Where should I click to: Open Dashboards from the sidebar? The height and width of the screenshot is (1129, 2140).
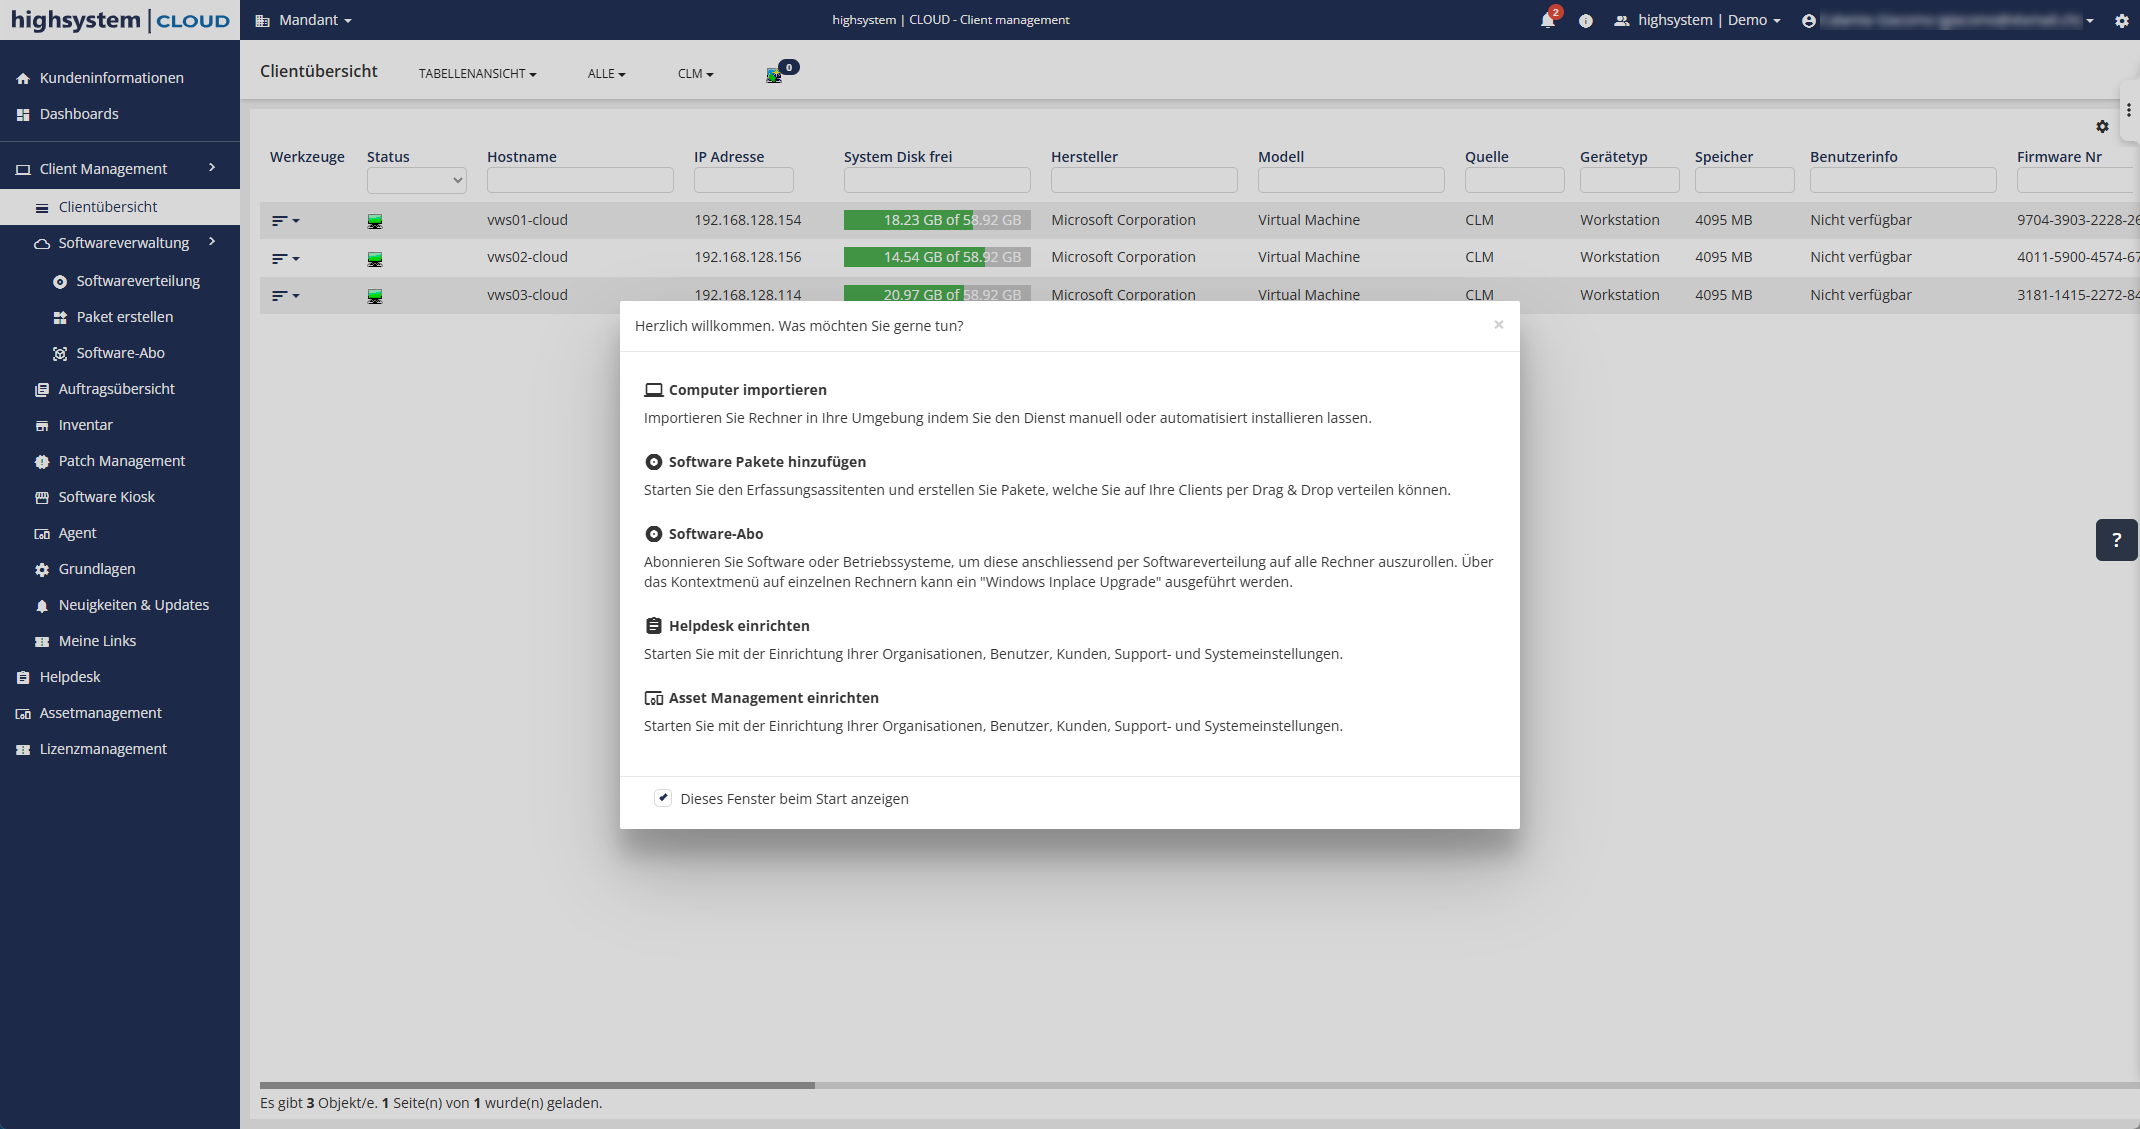click(79, 114)
